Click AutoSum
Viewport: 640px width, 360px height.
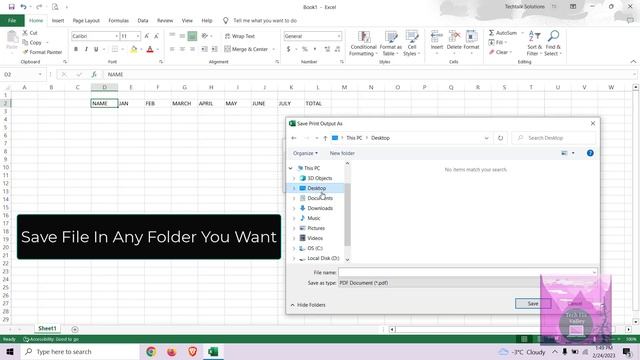click(x=503, y=33)
